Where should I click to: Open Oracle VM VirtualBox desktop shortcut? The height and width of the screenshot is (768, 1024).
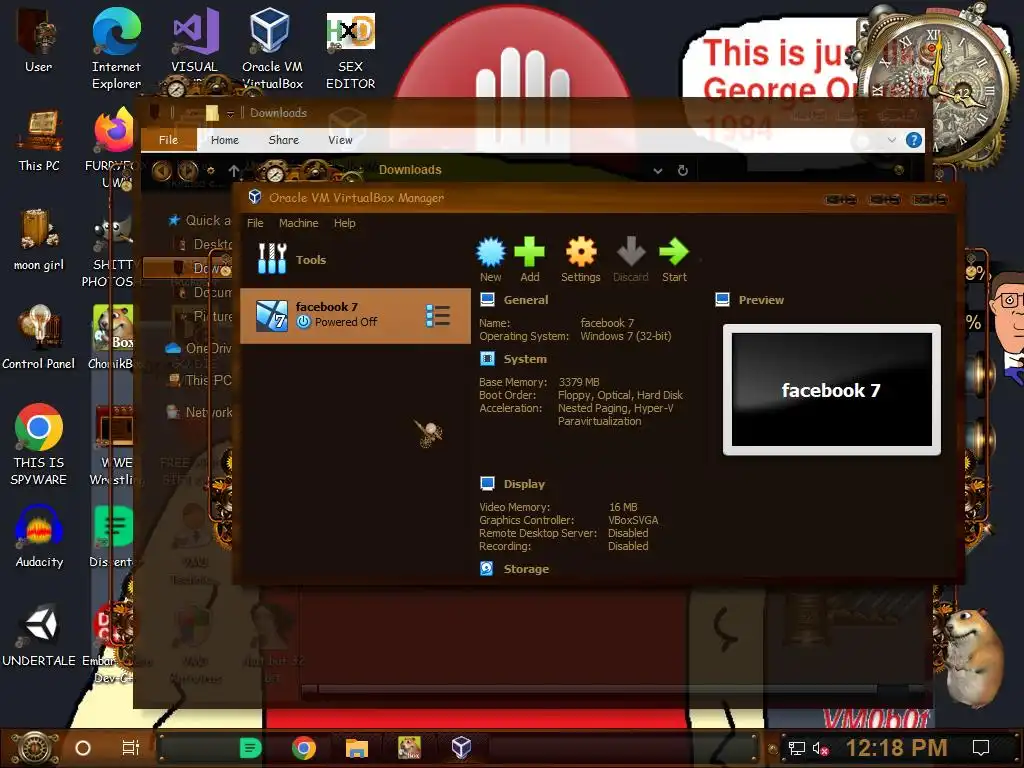coord(272,48)
